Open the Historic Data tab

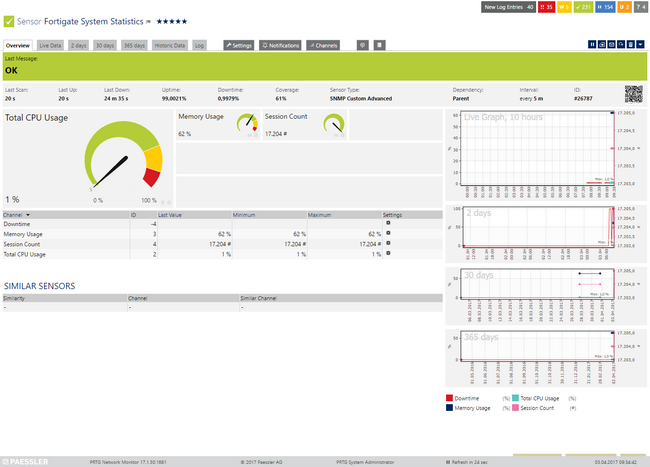click(170, 46)
